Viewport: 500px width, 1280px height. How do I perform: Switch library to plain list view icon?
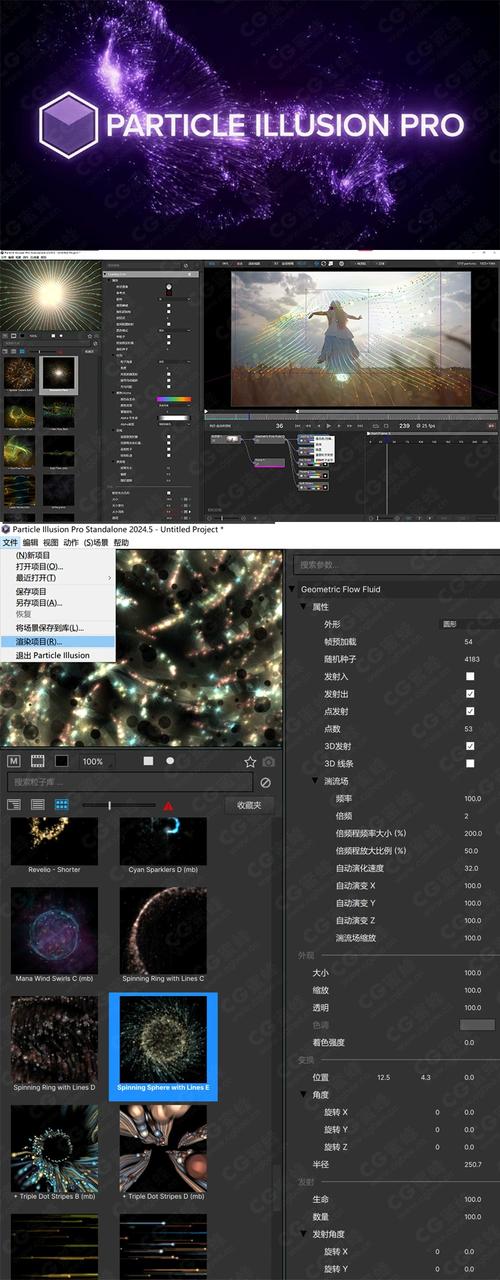click(38, 804)
